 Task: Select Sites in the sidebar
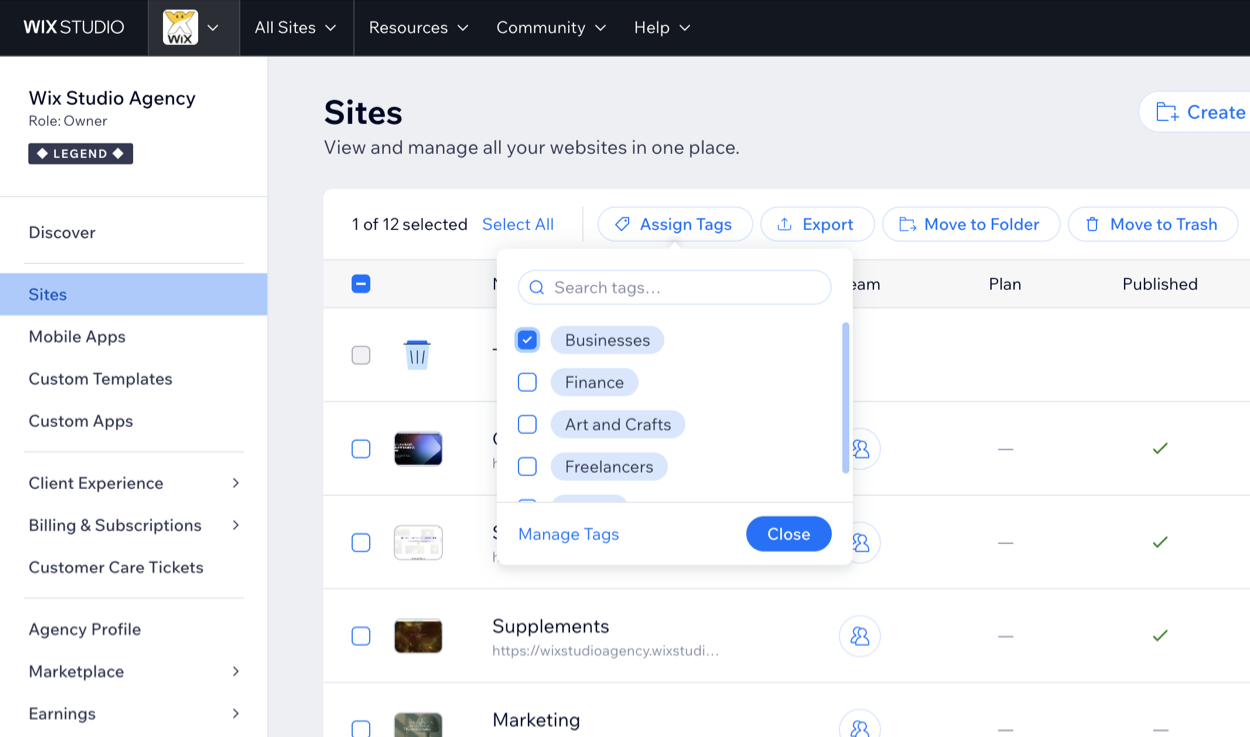click(133, 294)
